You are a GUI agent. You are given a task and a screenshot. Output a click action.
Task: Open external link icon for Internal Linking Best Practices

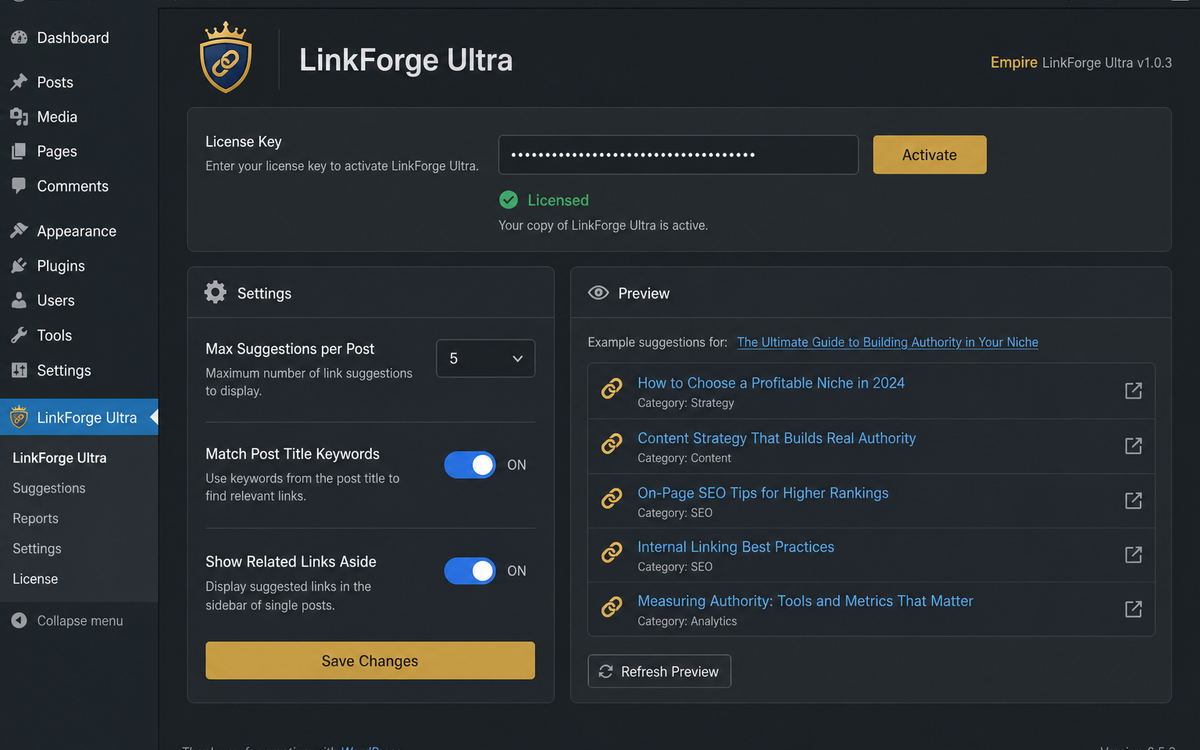tap(1133, 554)
